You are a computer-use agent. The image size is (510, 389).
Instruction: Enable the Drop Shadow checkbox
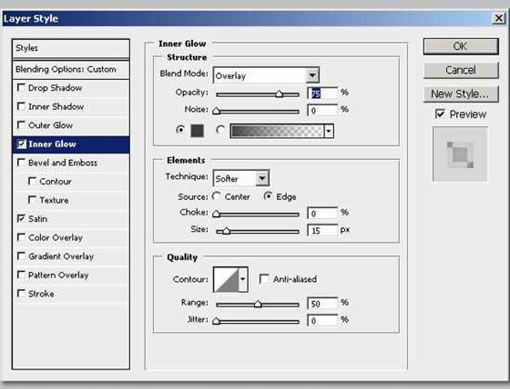click(x=21, y=88)
